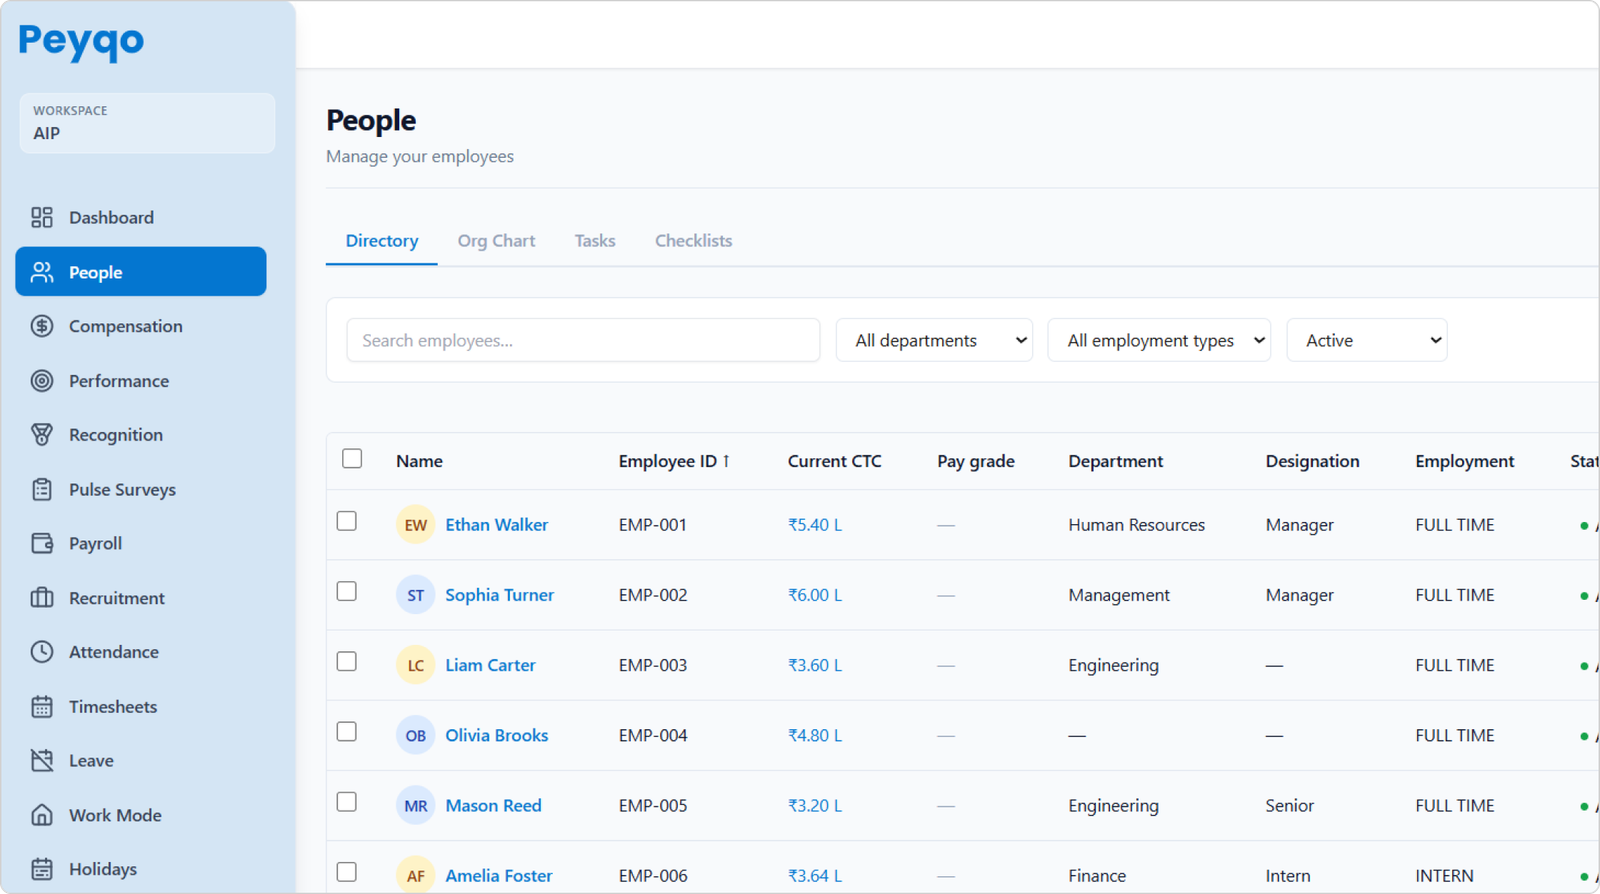Switch to the Tasks tab
This screenshot has height=894, width=1600.
[595, 241]
